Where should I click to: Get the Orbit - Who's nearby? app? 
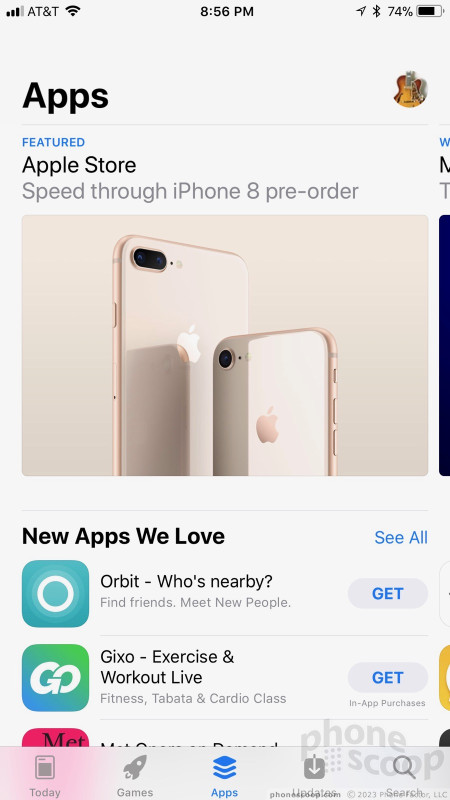pos(388,593)
